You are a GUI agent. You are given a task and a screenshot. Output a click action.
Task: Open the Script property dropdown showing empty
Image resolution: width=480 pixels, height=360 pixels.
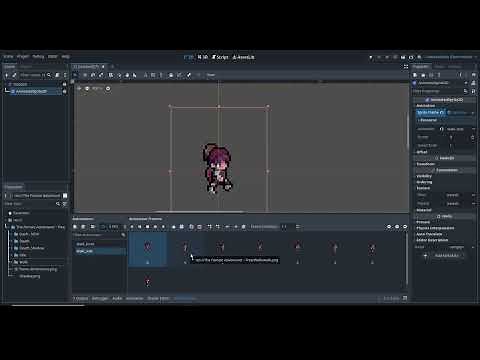point(473,247)
